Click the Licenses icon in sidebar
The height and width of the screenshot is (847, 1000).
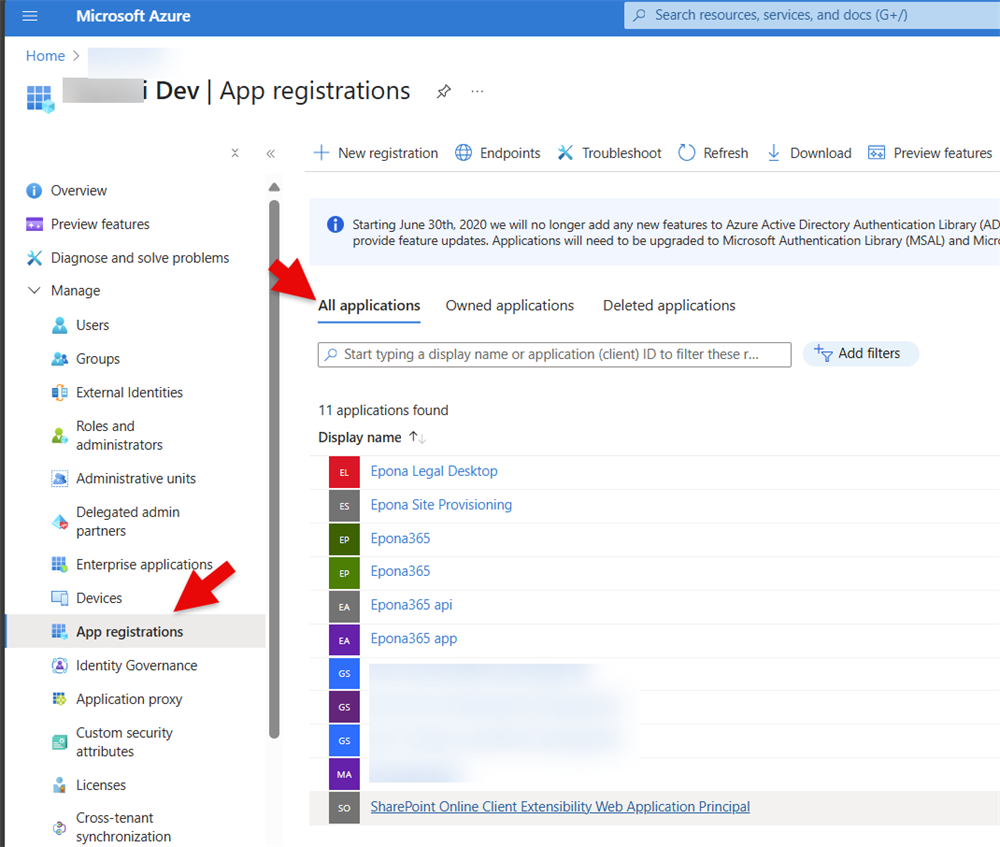pyautogui.click(x=59, y=785)
